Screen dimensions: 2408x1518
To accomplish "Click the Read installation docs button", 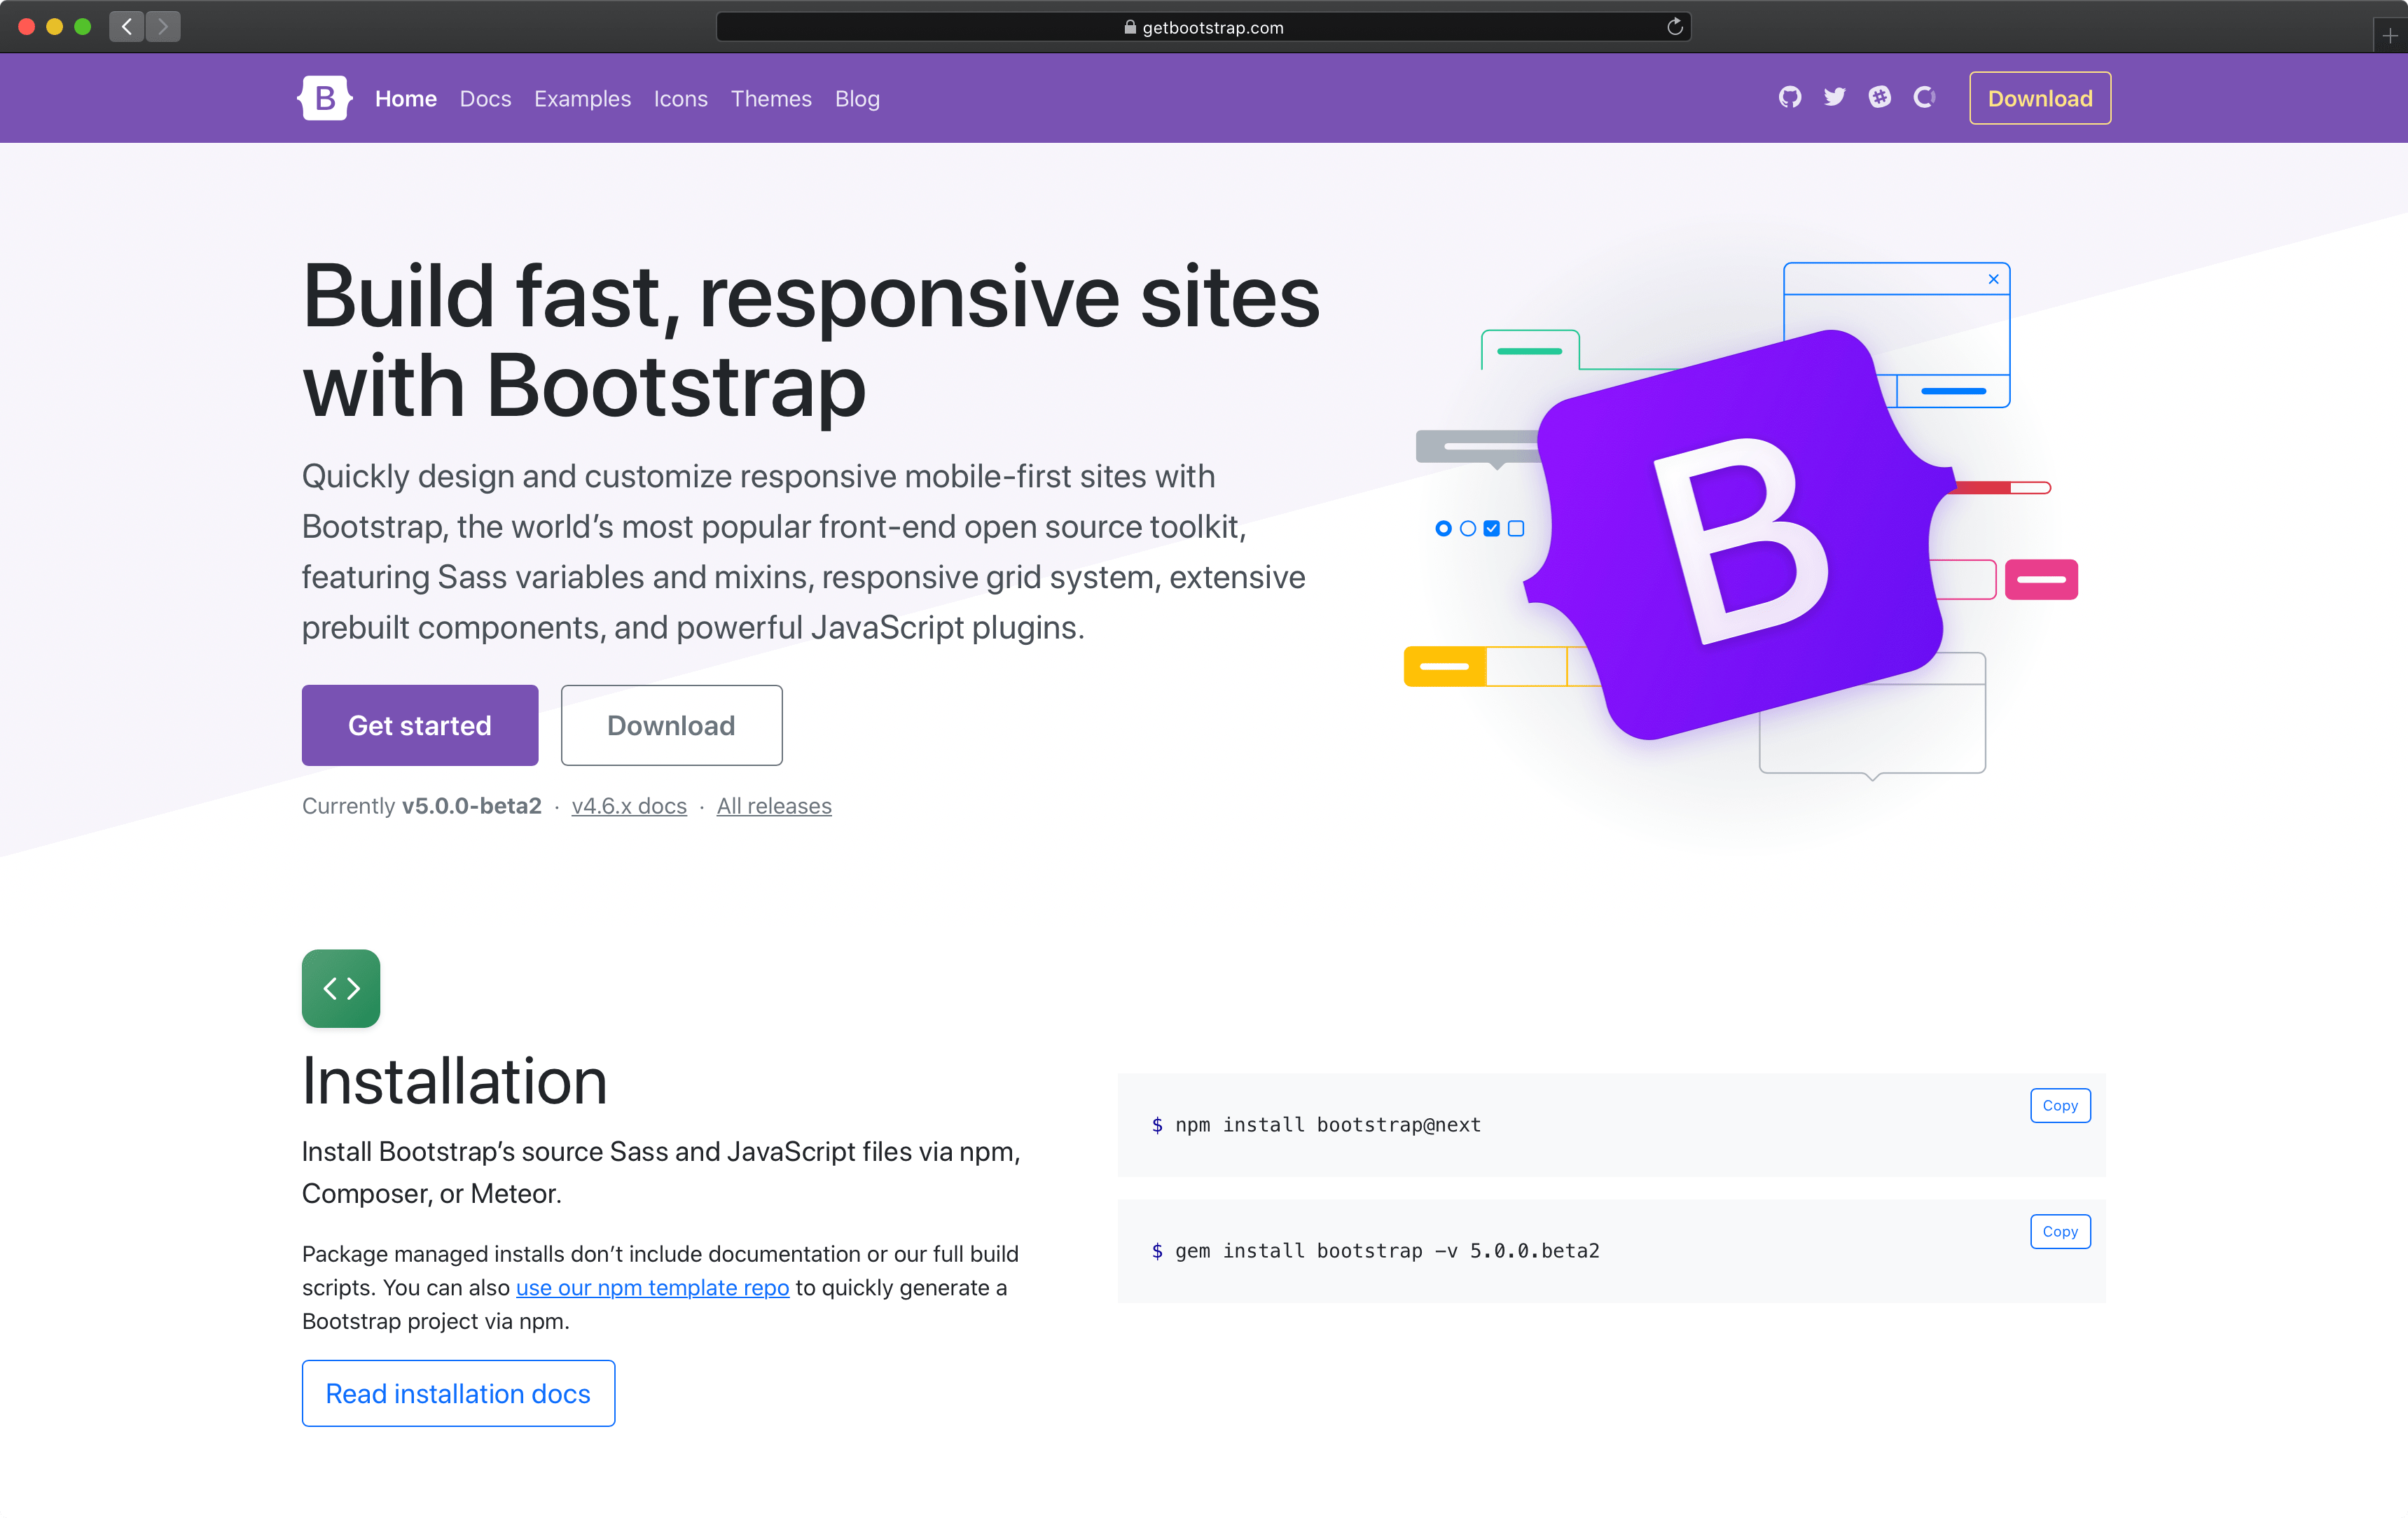I will click(x=458, y=1394).
